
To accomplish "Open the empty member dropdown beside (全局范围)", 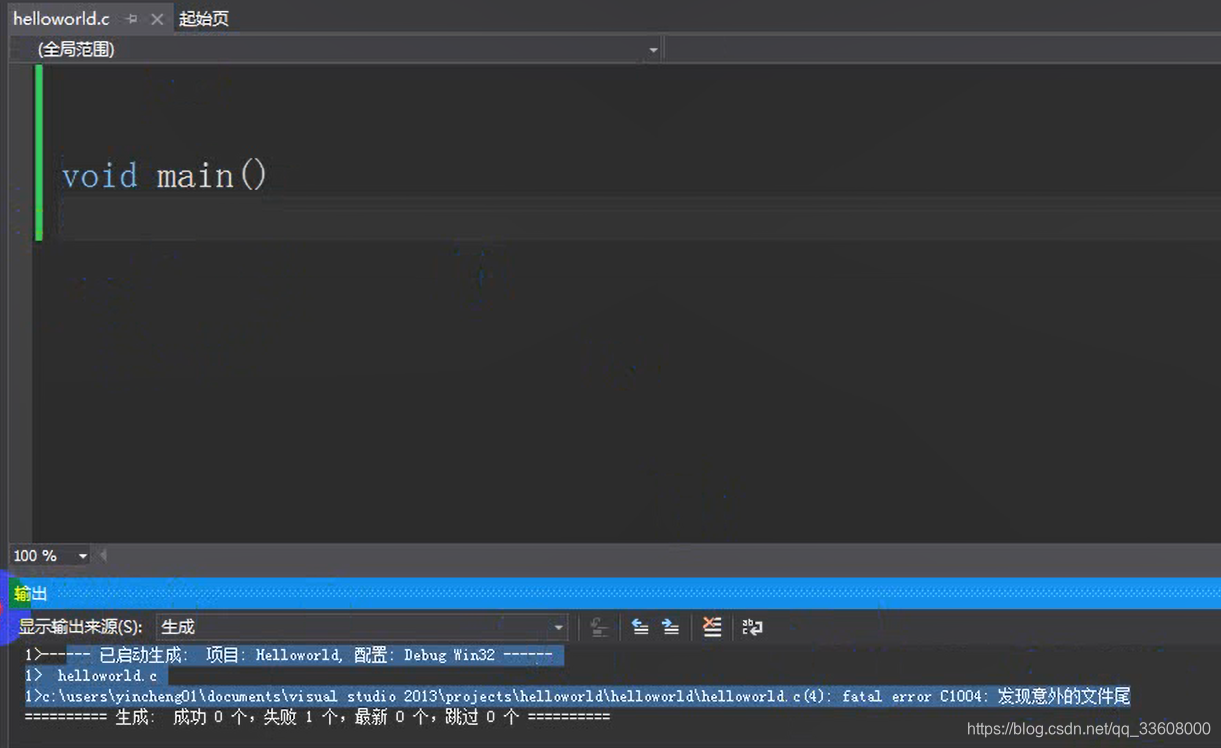I will 942,49.
